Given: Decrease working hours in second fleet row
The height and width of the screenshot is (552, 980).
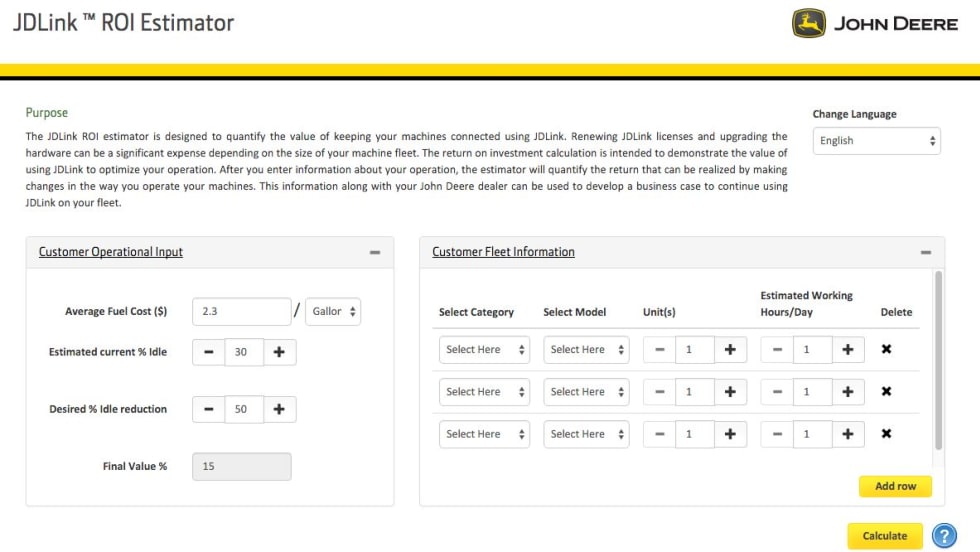Looking at the screenshot, I should coord(777,392).
